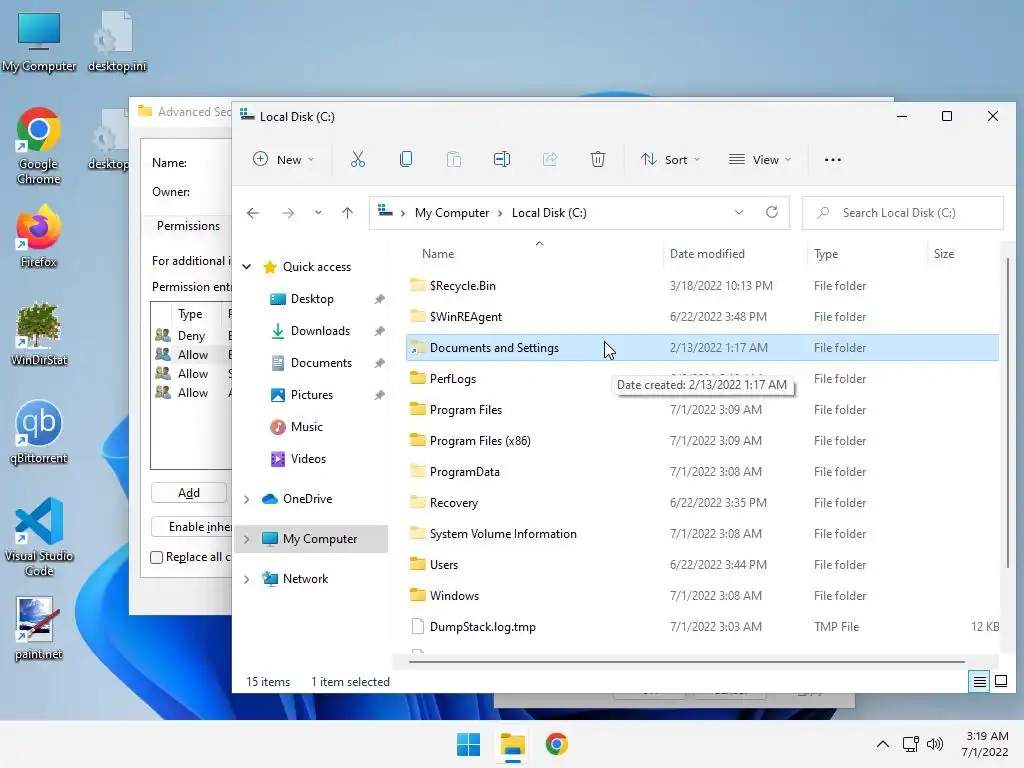Sort files by Date modified column

point(735,254)
